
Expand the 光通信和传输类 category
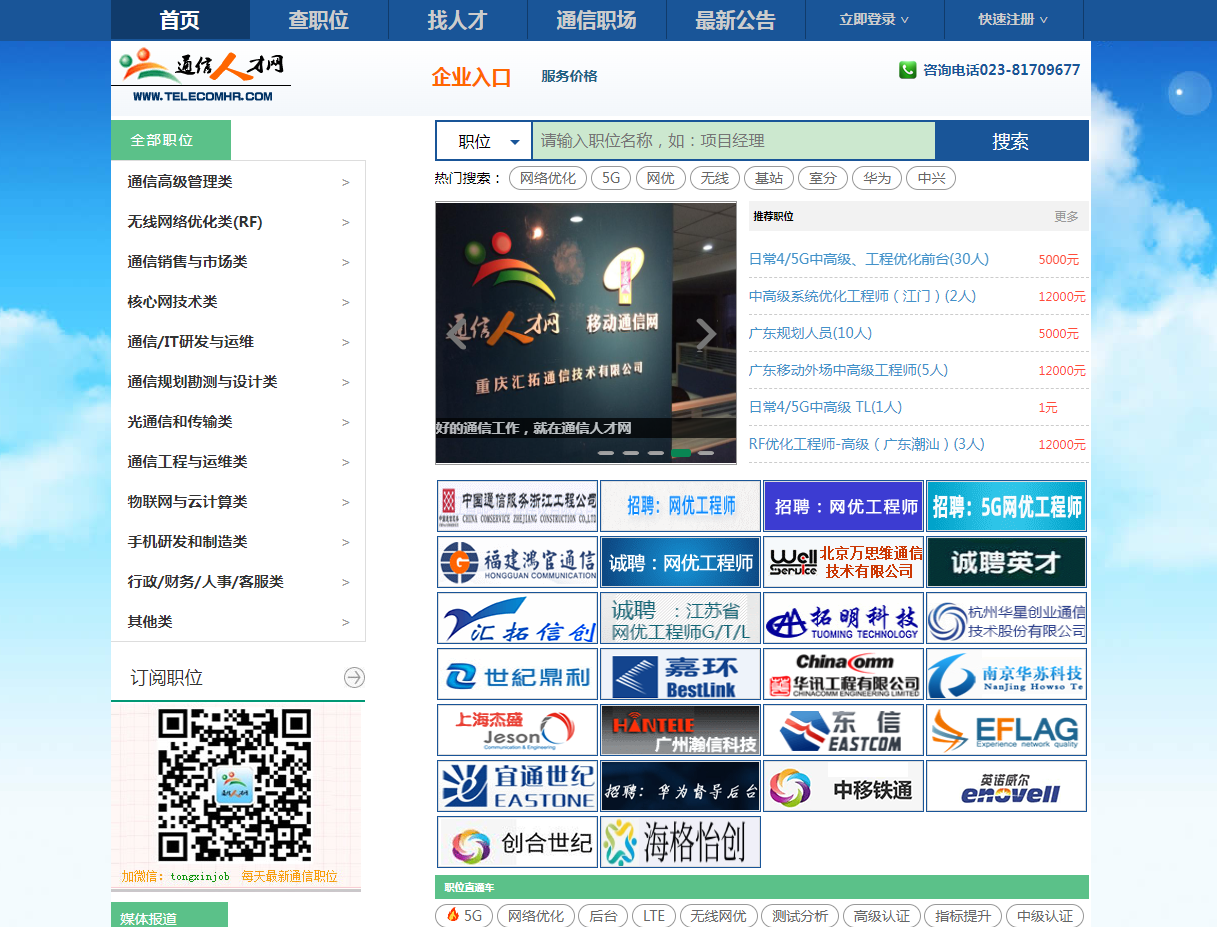point(238,421)
